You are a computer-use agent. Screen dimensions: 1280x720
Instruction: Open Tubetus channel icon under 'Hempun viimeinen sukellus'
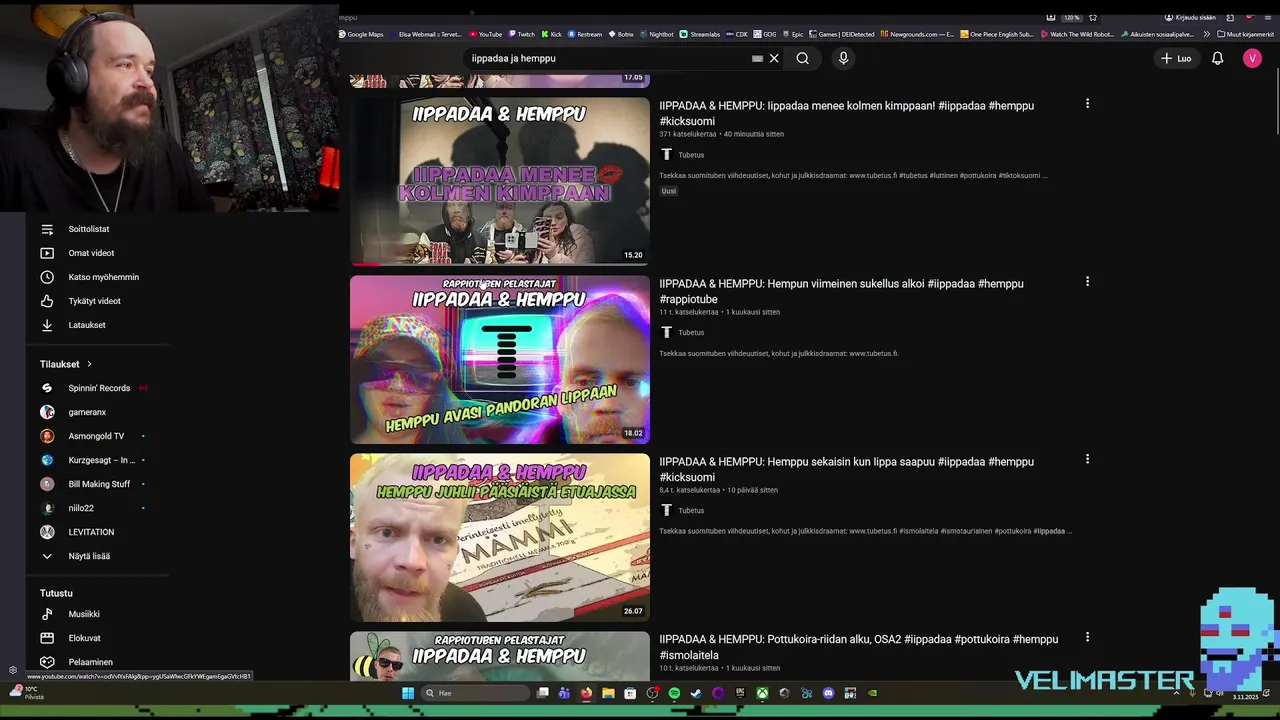pos(666,332)
